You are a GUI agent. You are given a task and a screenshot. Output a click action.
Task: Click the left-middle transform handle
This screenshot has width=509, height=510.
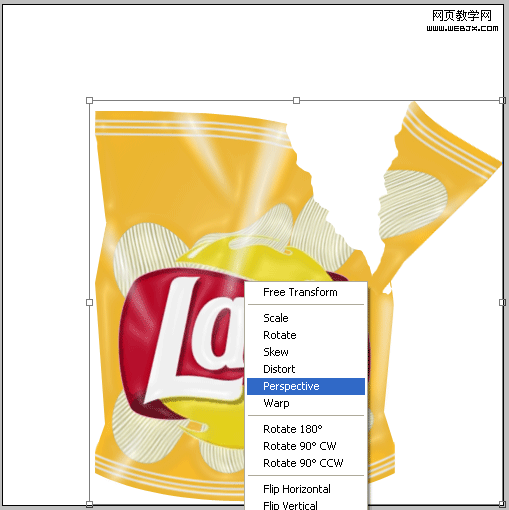[89, 302]
